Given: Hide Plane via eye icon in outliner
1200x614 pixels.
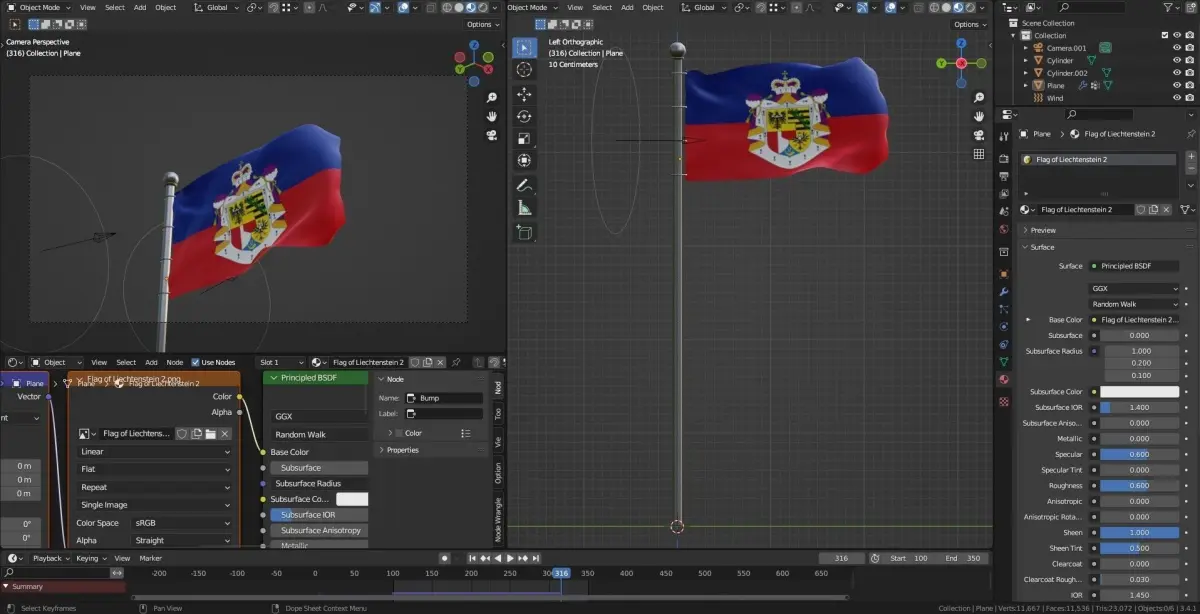Looking at the screenshot, I should click(x=1176, y=86).
